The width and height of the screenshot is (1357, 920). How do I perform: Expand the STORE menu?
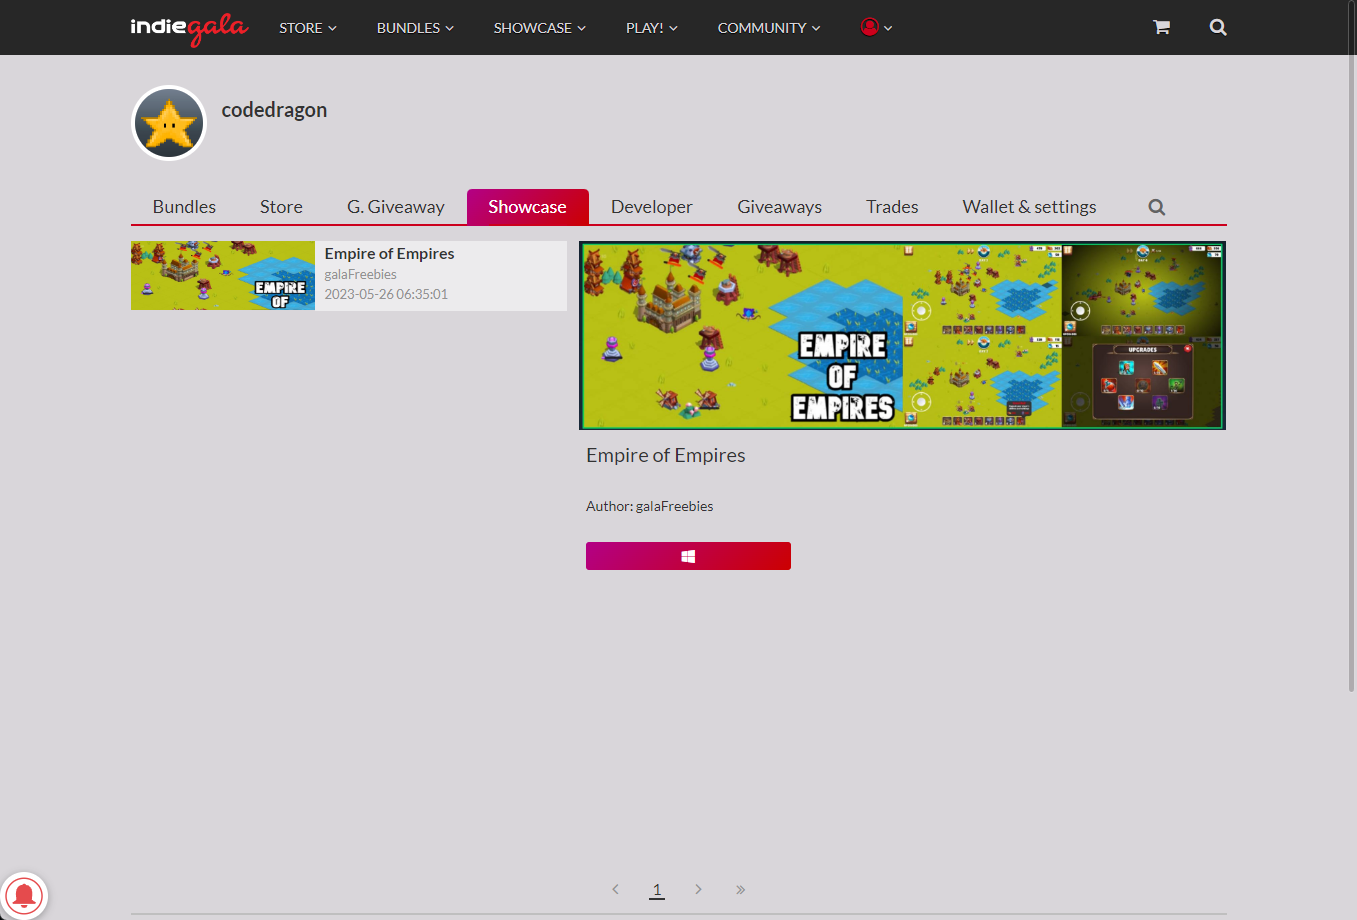[x=308, y=28]
